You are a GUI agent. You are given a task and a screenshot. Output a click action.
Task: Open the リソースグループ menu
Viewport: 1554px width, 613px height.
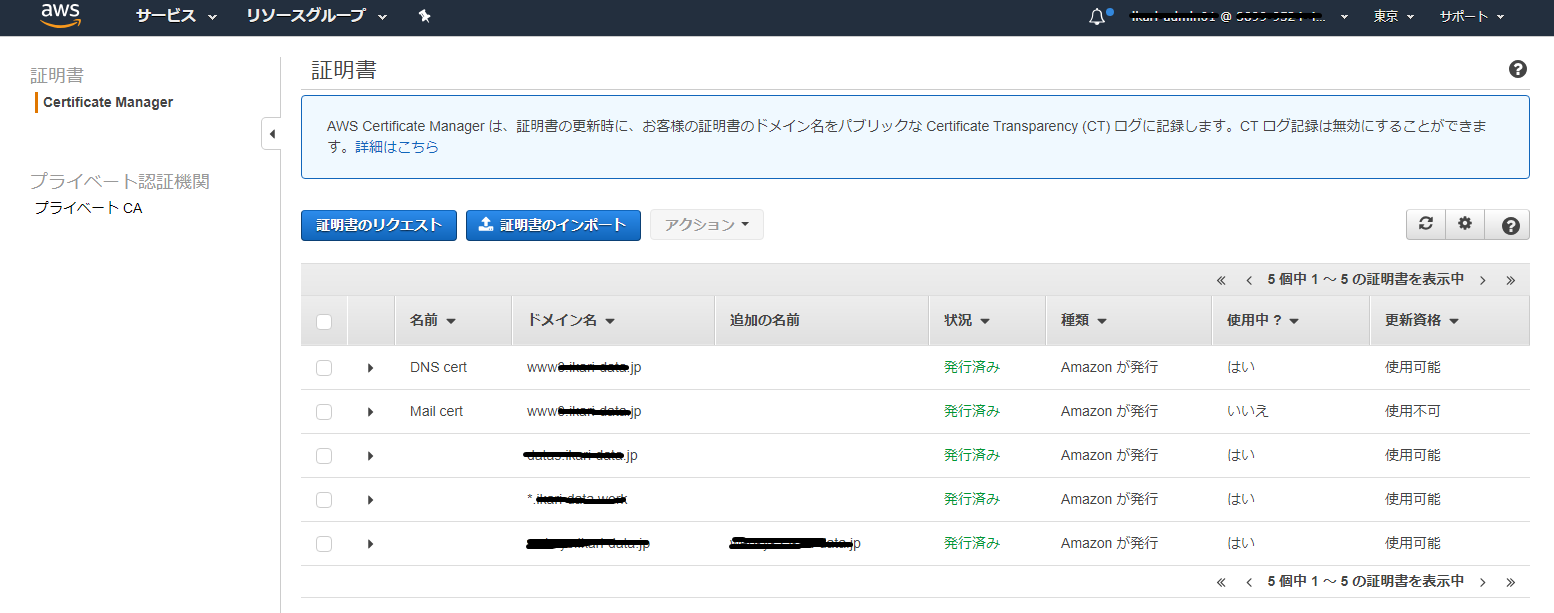pos(318,17)
